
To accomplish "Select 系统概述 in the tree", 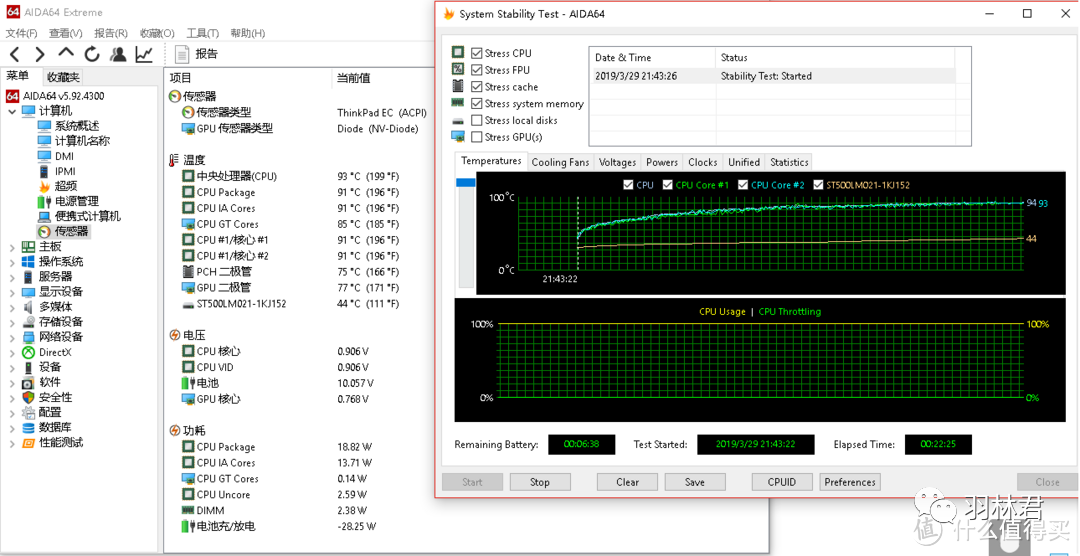I will pyautogui.click(x=76, y=126).
